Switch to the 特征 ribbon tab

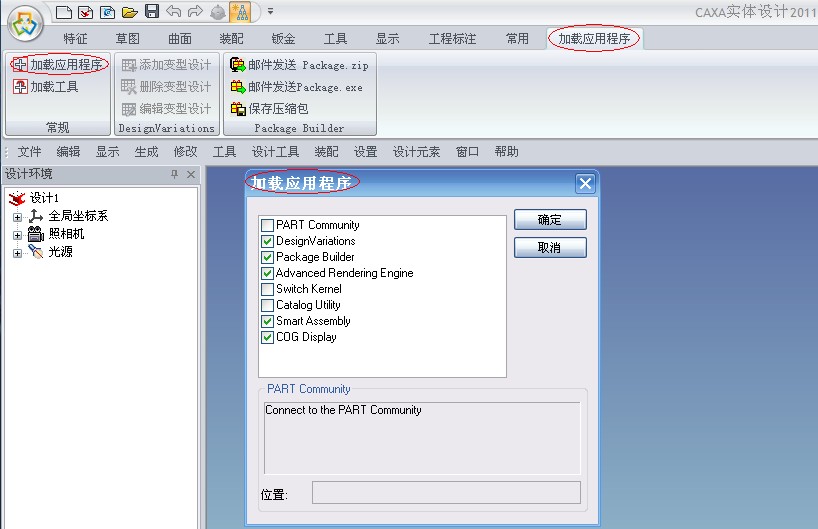[x=76, y=39]
